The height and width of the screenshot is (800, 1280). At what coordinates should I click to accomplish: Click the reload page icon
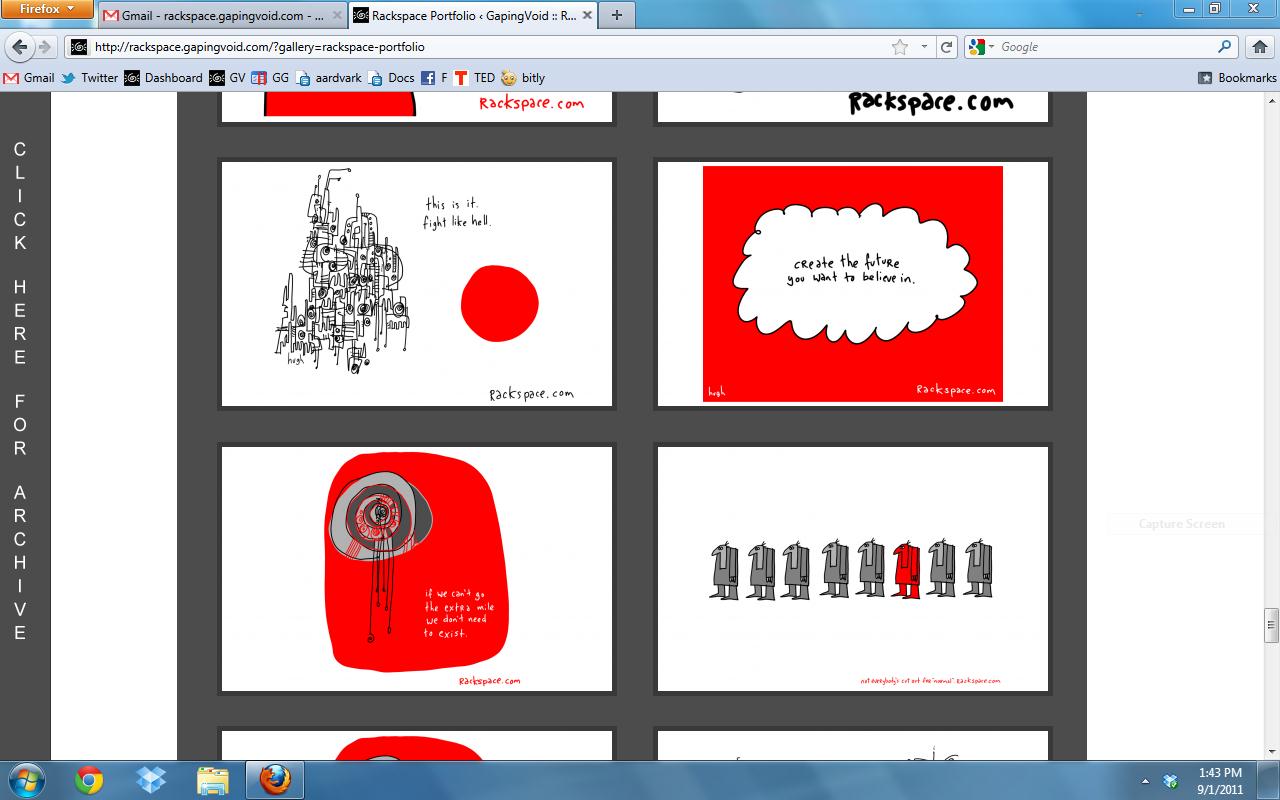[x=946, y=47]
